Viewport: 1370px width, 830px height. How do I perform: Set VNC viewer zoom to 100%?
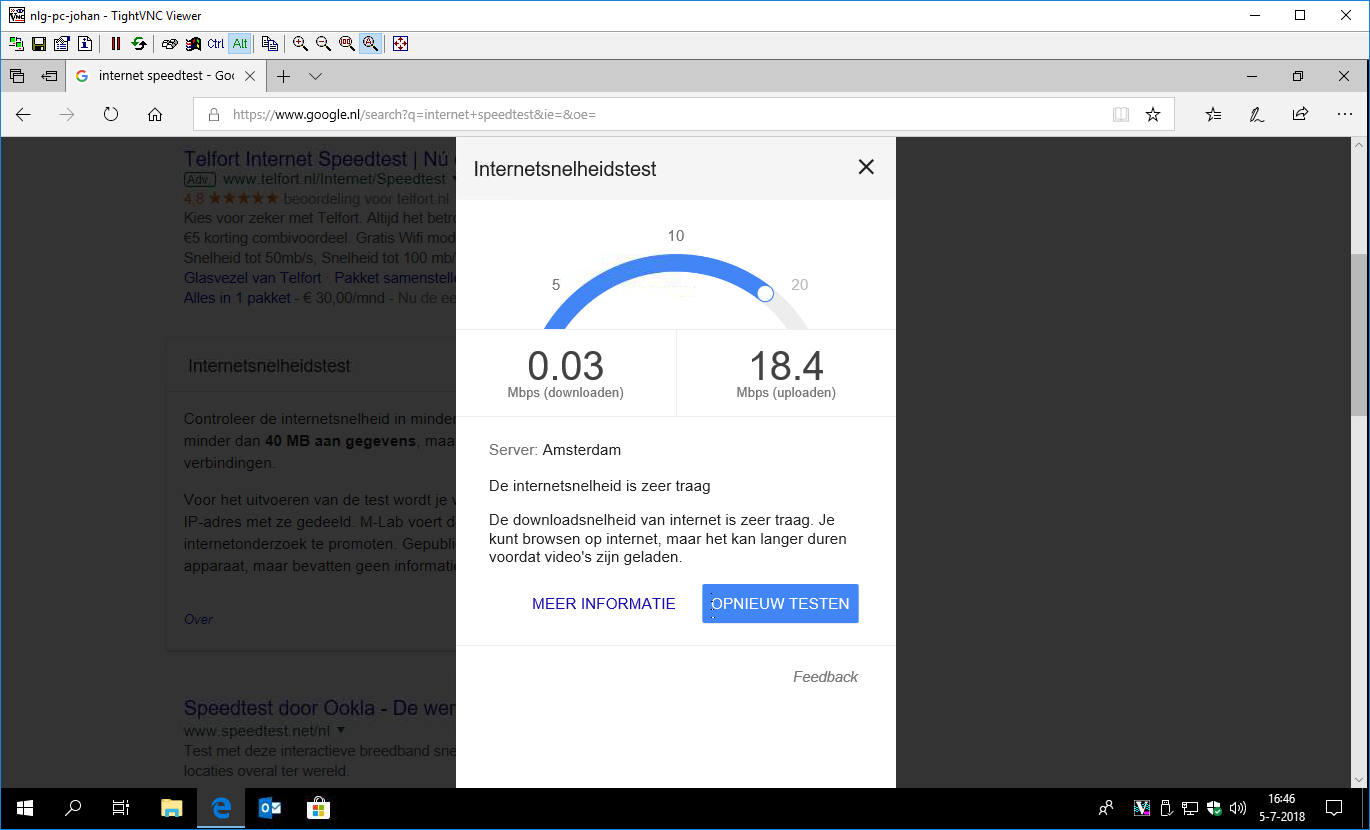[347, 44]
